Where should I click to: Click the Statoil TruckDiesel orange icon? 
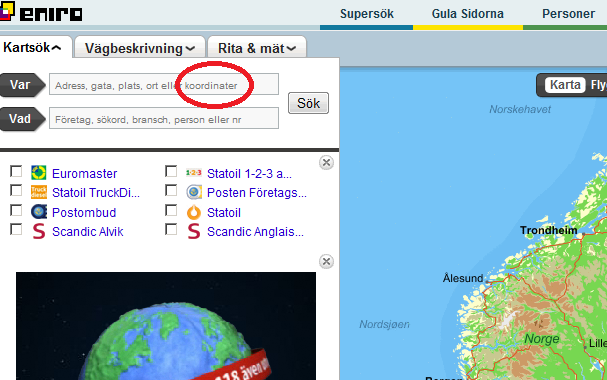point(39,192)
